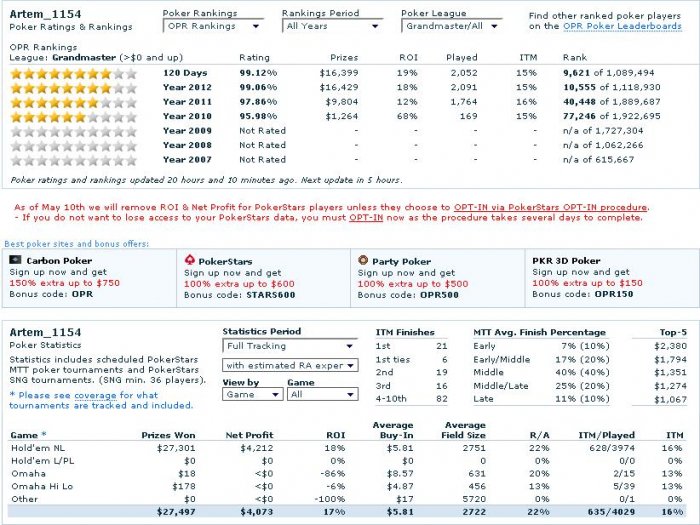This screenshot has height=525, width=700.
Task: Open the Rankings Period All Years dropdown
Action: pyautogui.click(x=333, y=26)
